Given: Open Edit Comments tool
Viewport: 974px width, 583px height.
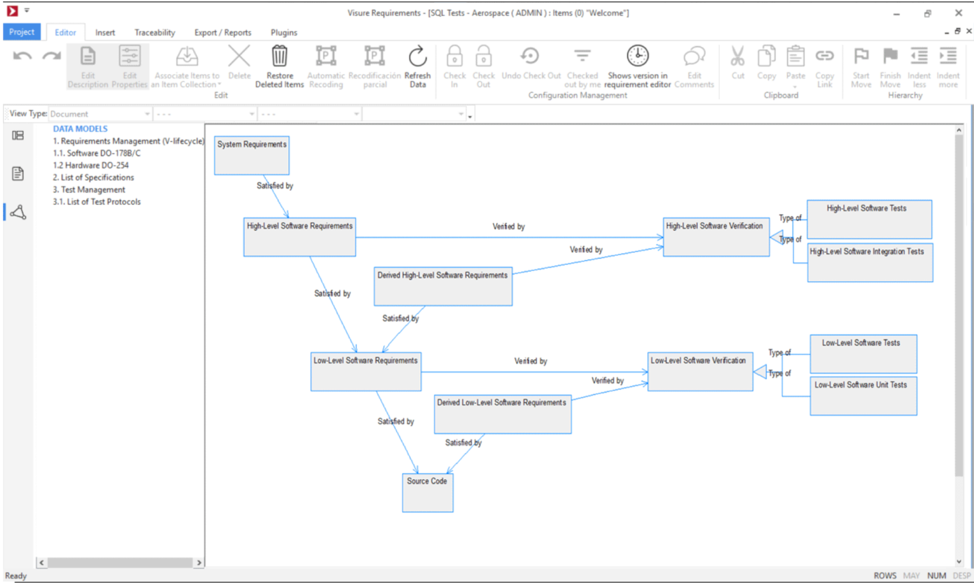Looking at the screenshot, I should click(694, 66).
